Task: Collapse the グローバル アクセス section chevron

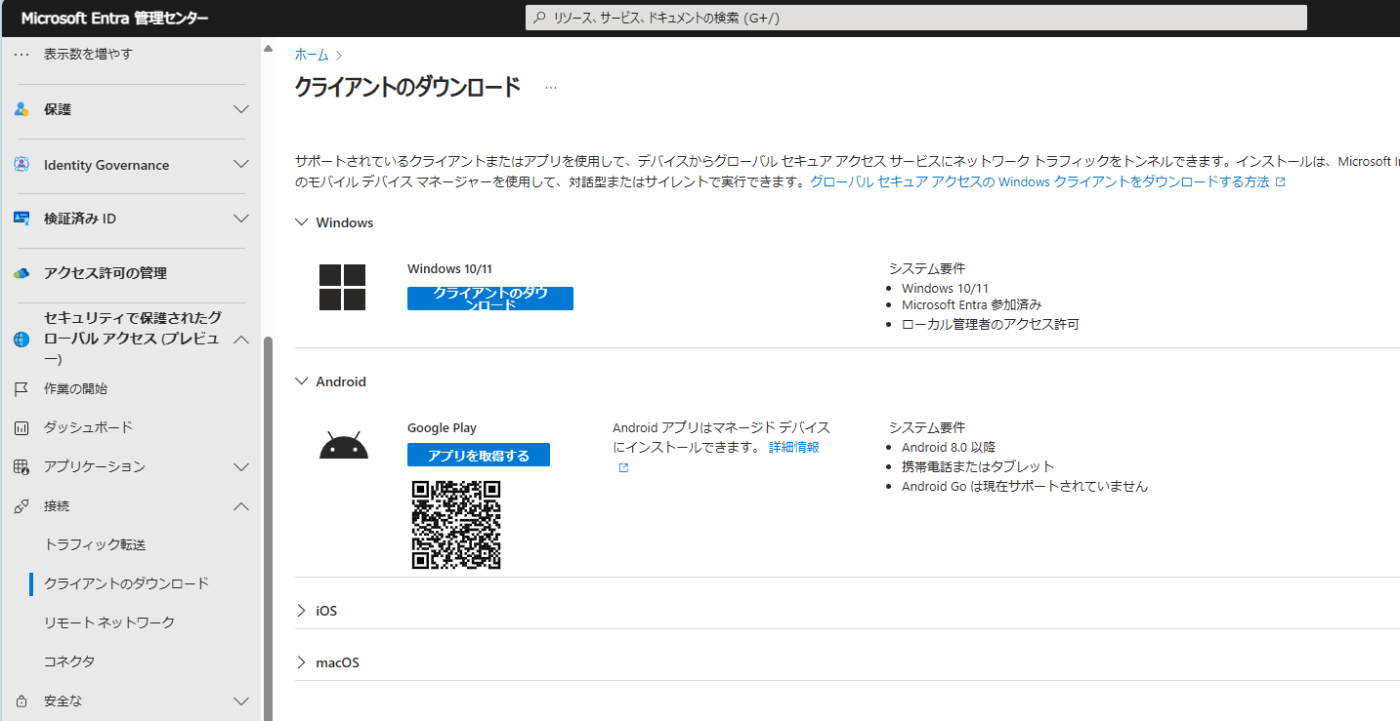Action: point(241,340)
